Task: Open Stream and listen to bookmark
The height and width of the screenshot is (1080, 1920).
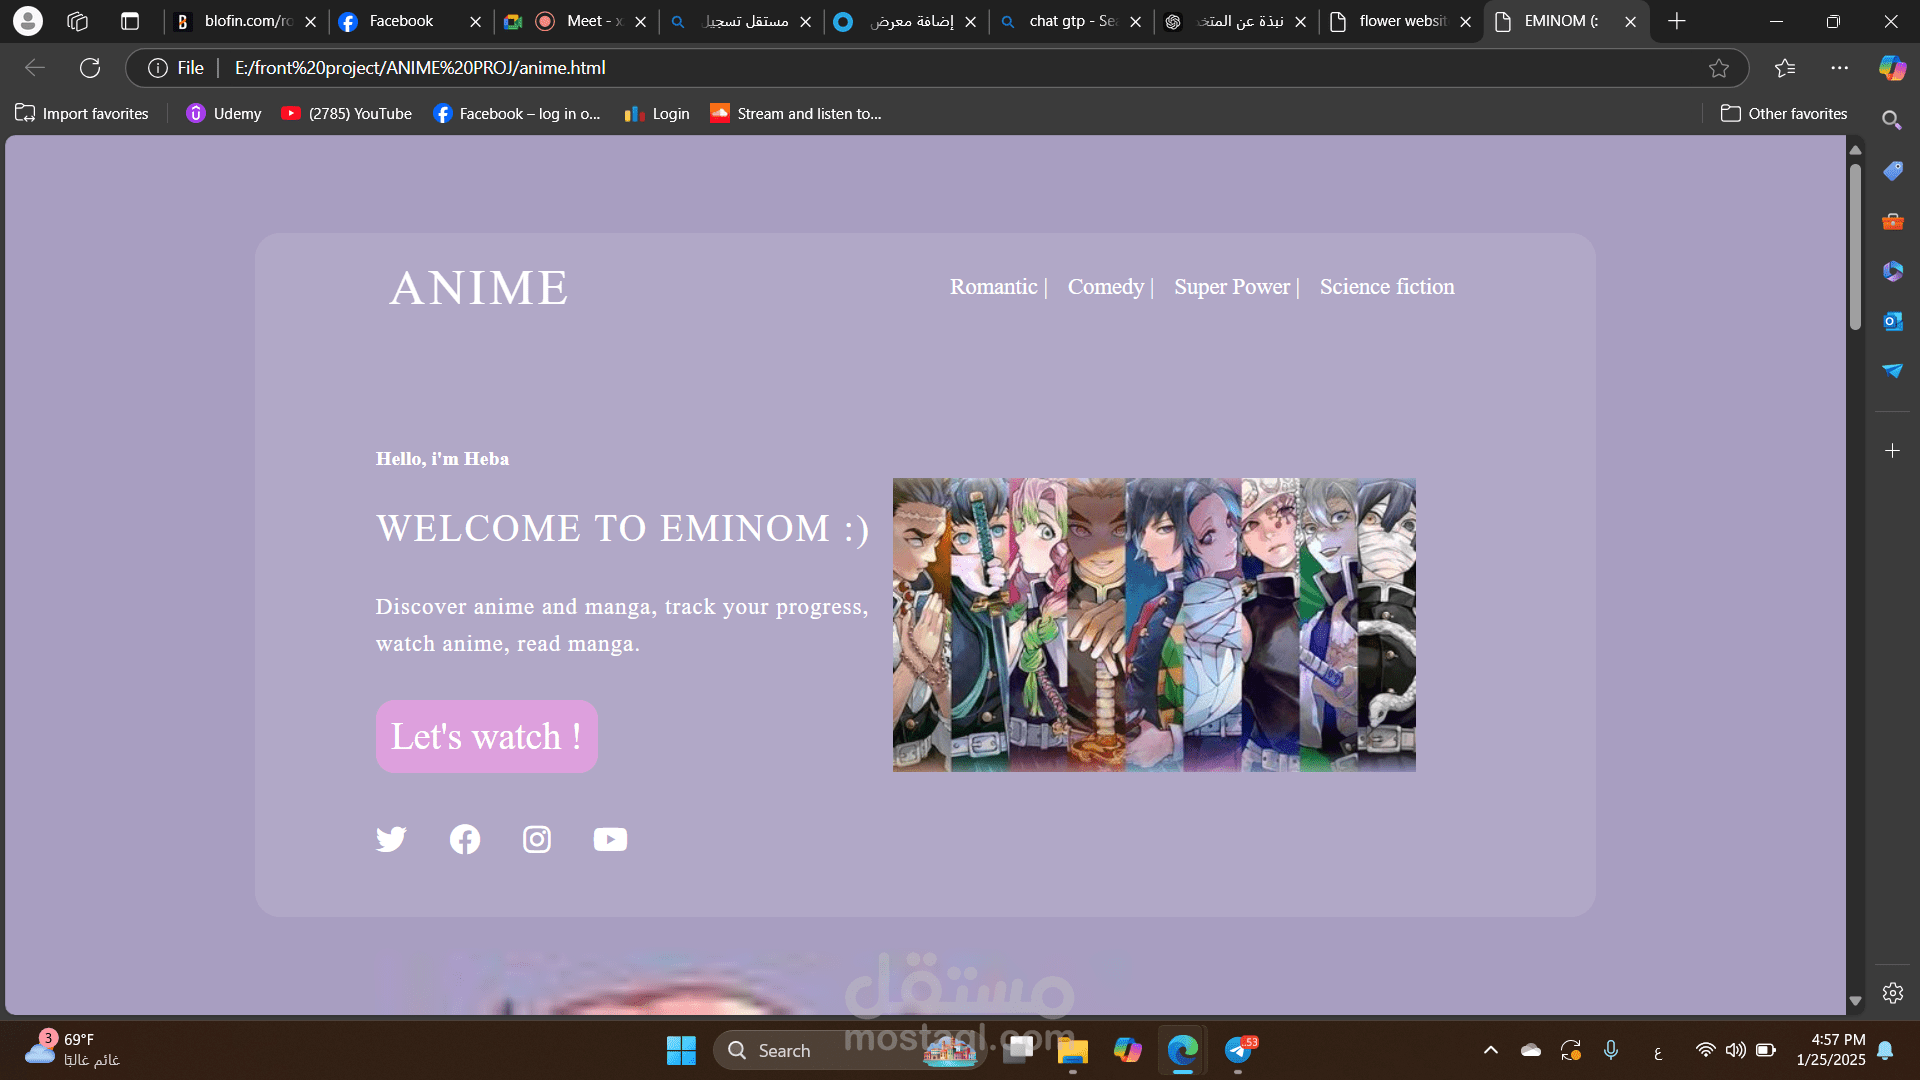Action: coord(796,114)
